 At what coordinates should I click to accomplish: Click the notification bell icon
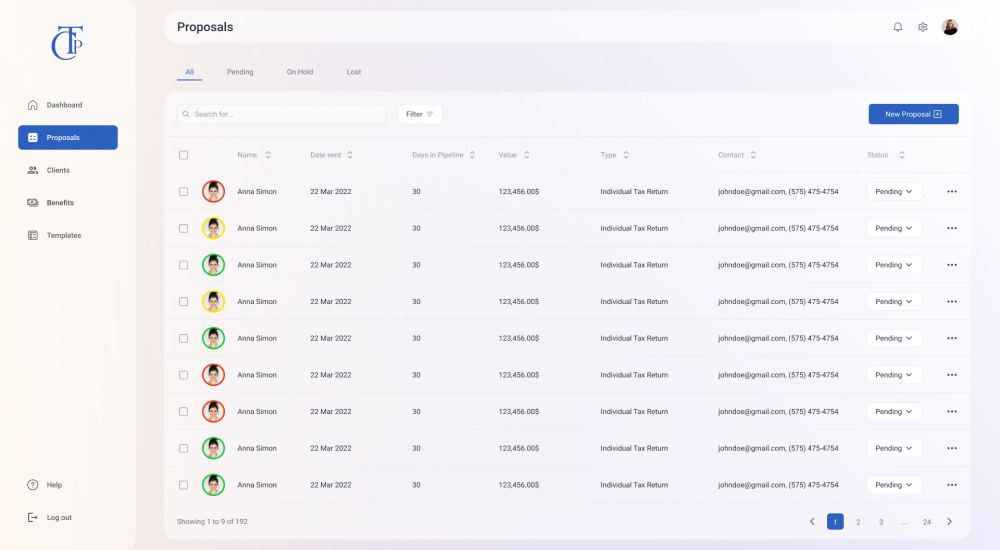tap(897, 27)
